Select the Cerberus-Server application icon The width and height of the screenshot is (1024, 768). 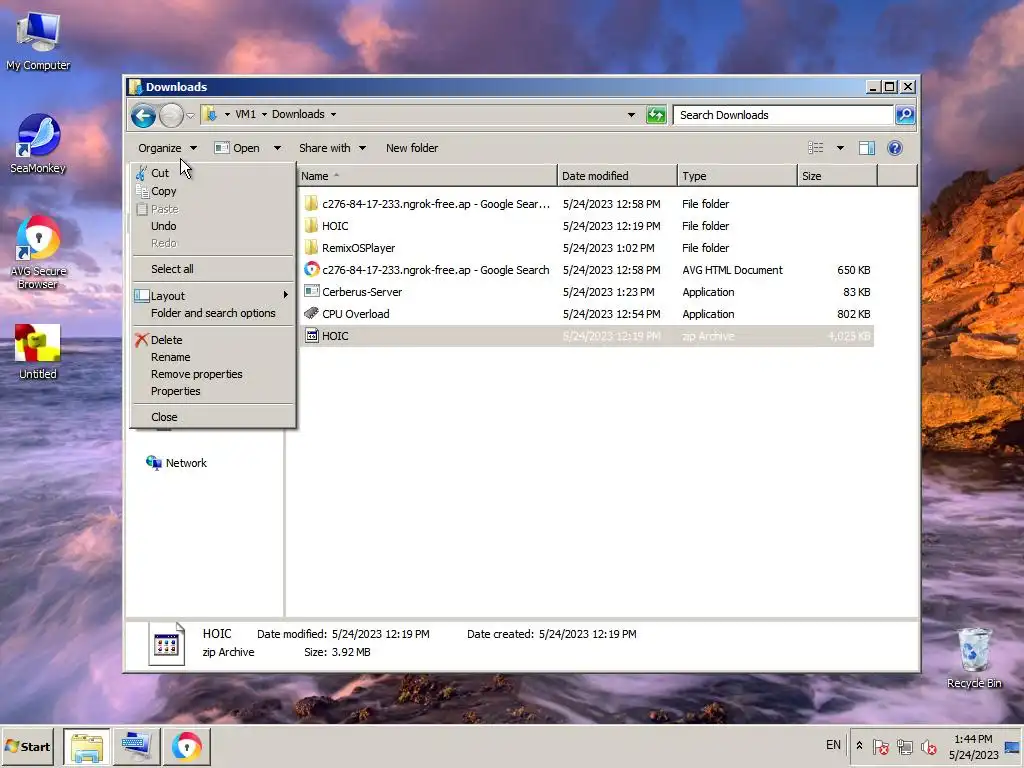(312, 292)
